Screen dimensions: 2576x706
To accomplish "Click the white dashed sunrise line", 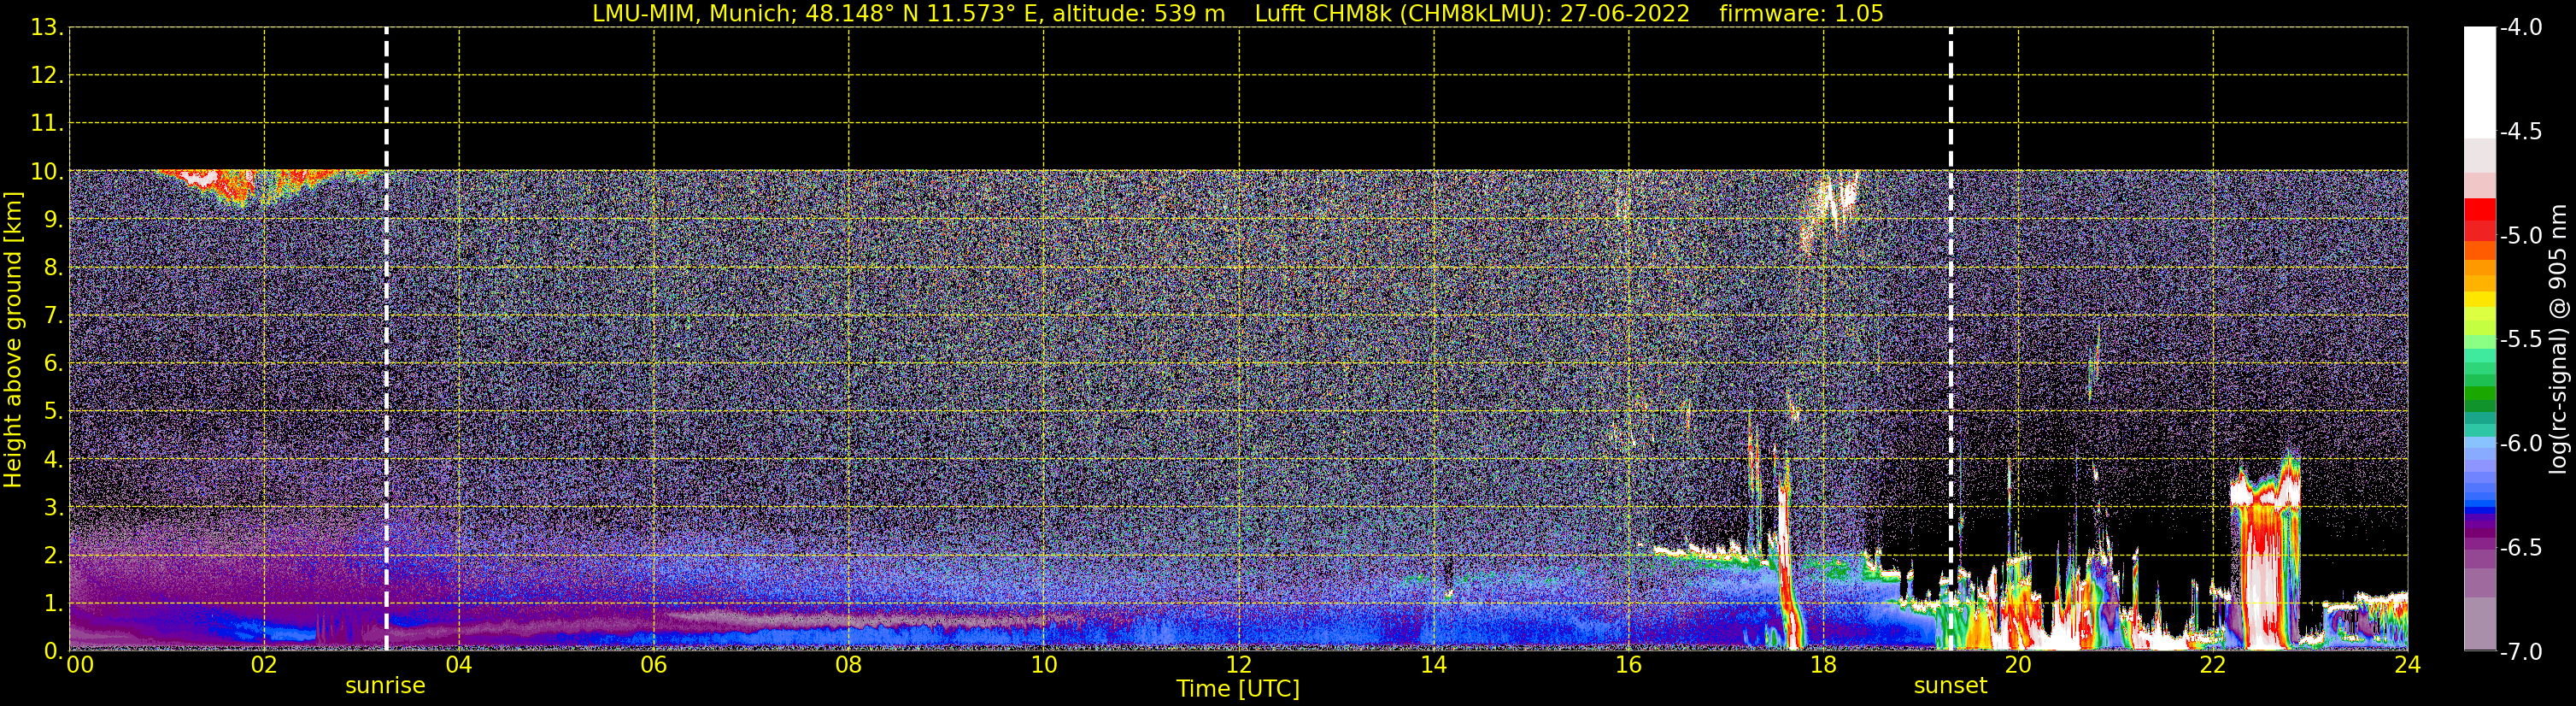I will 386,339.
